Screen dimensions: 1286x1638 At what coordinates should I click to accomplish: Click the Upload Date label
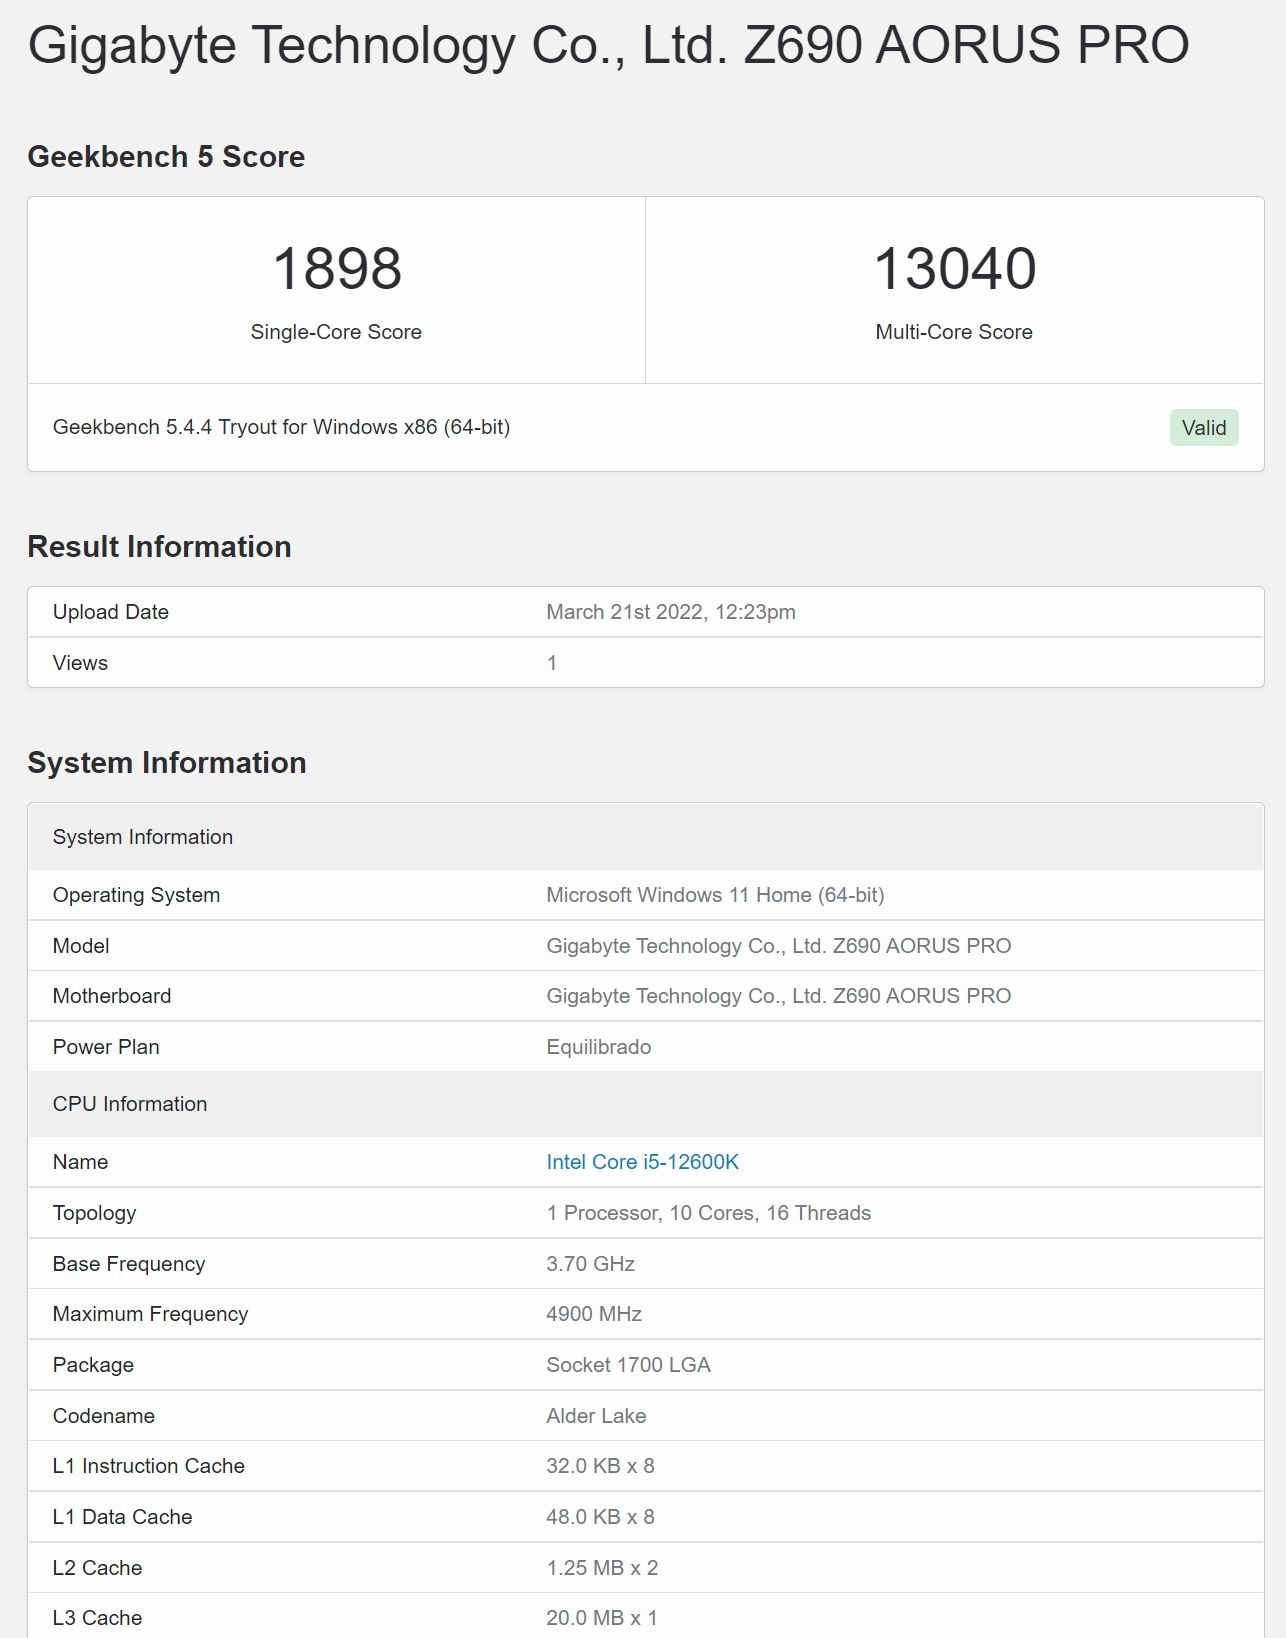click(110, 612)
